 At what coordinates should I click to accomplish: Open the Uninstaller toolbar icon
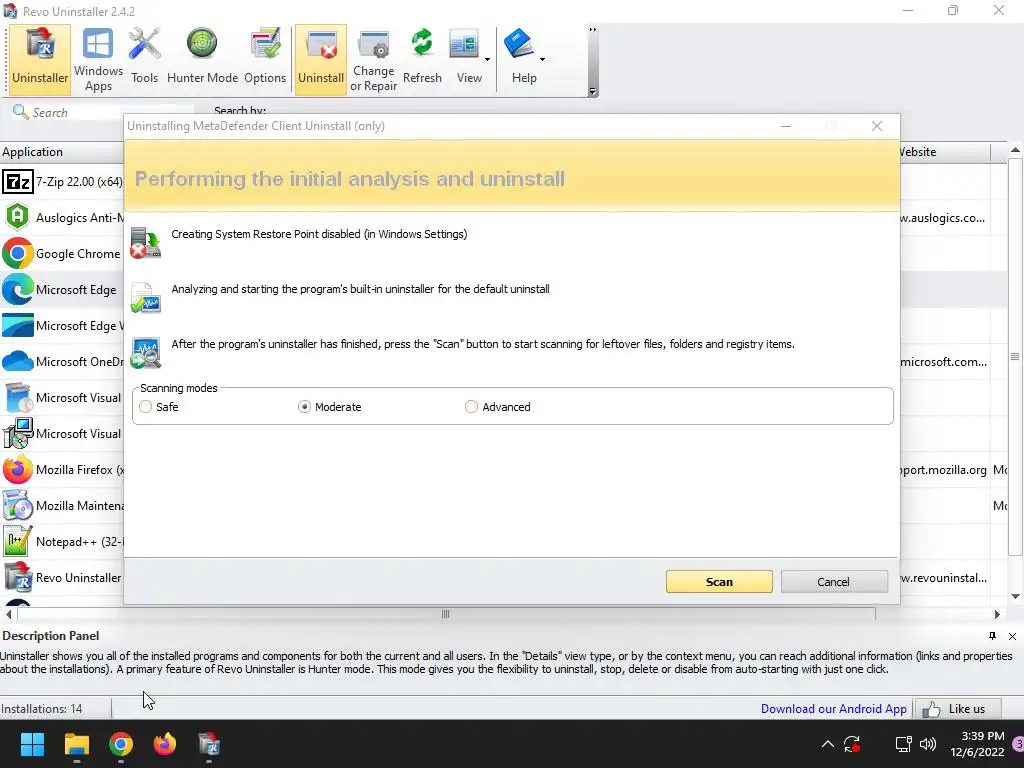pos(40,59)
